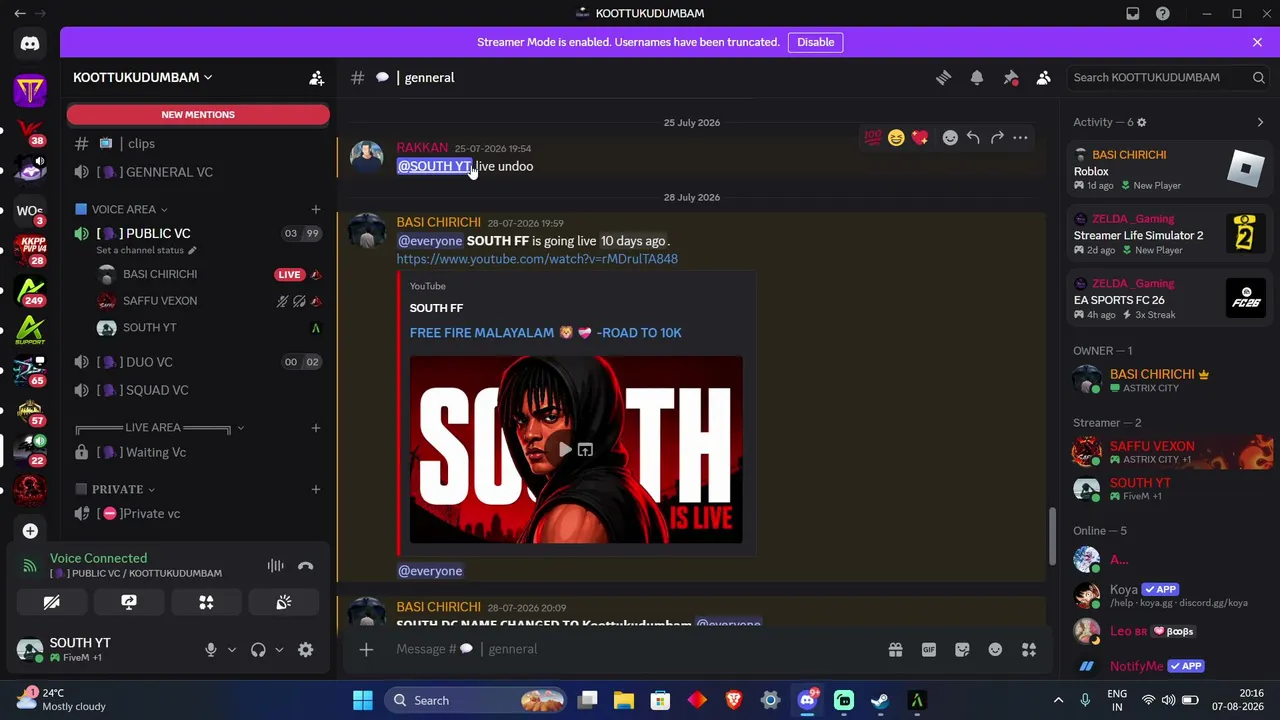Image resolution: width=1280 pixels, height=720 pixels.
Task: Focus the Search KOOTTUKUDUMBAM field
Action: 1166,78
